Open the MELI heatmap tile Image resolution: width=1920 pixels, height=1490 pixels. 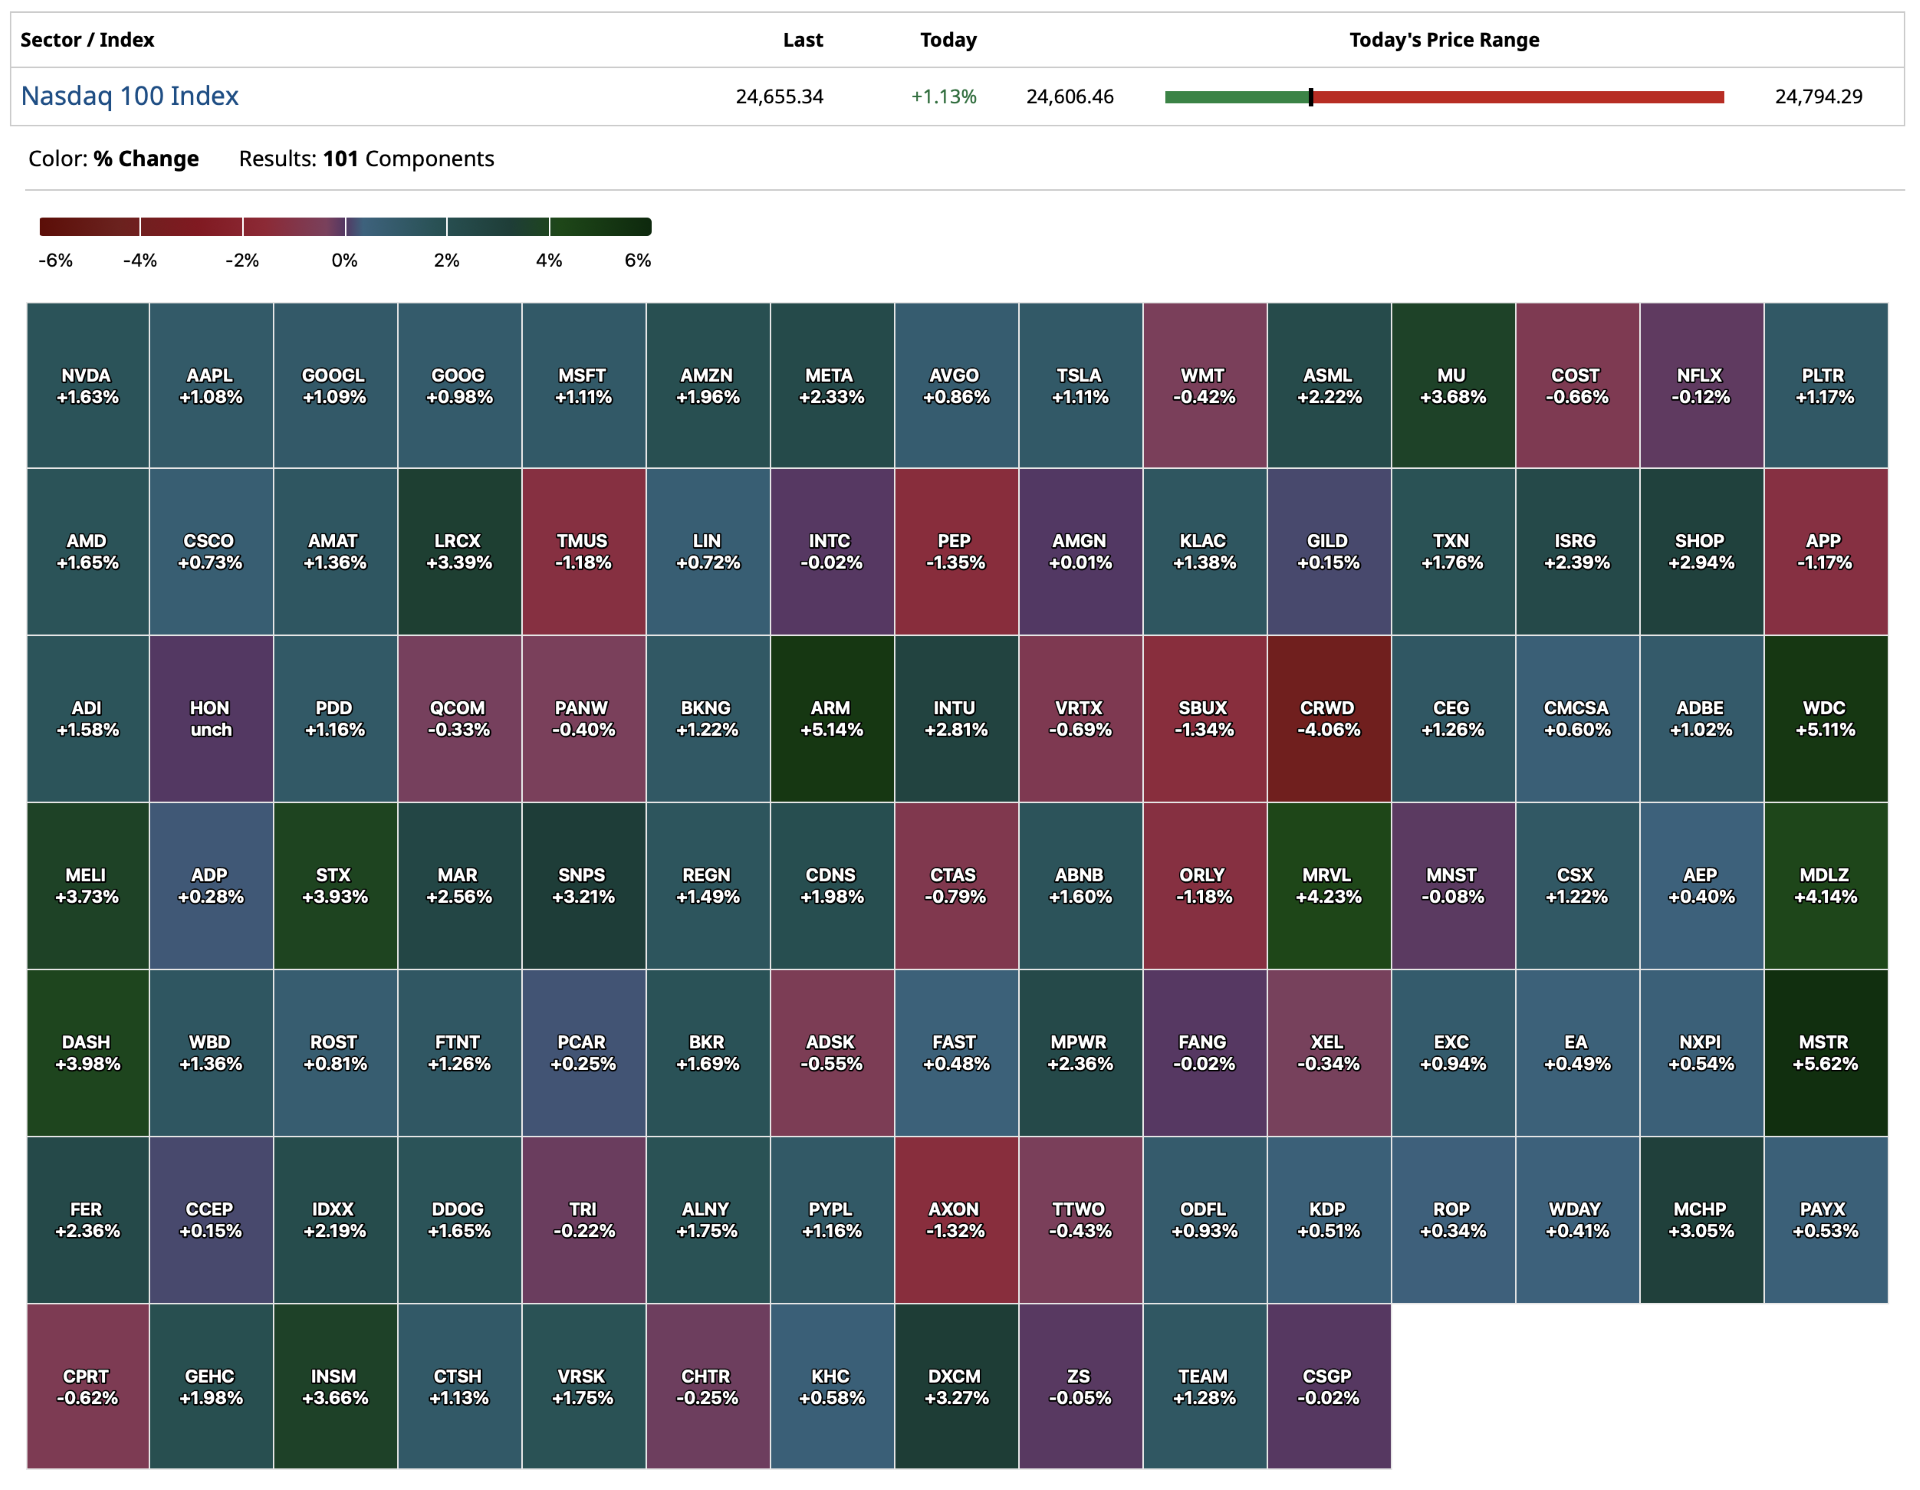[x=88, y=886]
